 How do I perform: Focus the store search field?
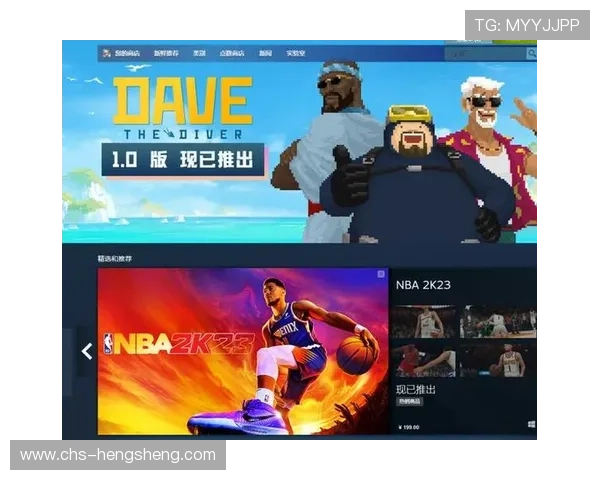tap(485, 54)
